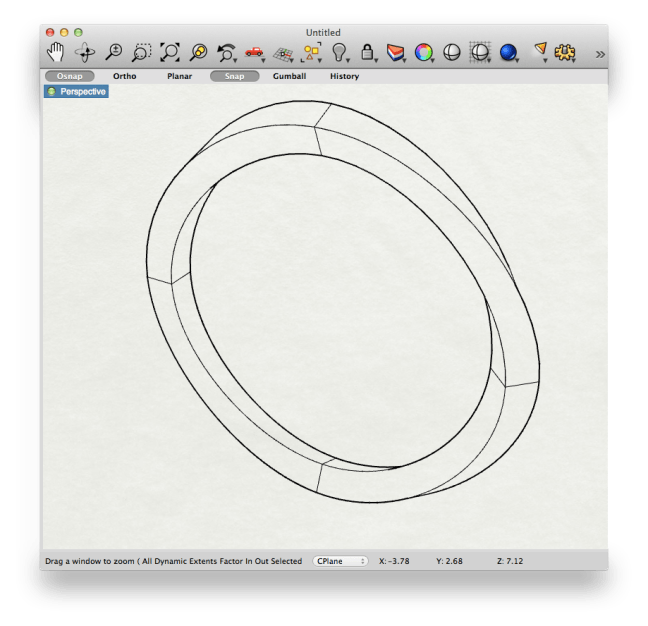Open the gear options icon
This screenshot has height=626, width=648.
(565, 52)
